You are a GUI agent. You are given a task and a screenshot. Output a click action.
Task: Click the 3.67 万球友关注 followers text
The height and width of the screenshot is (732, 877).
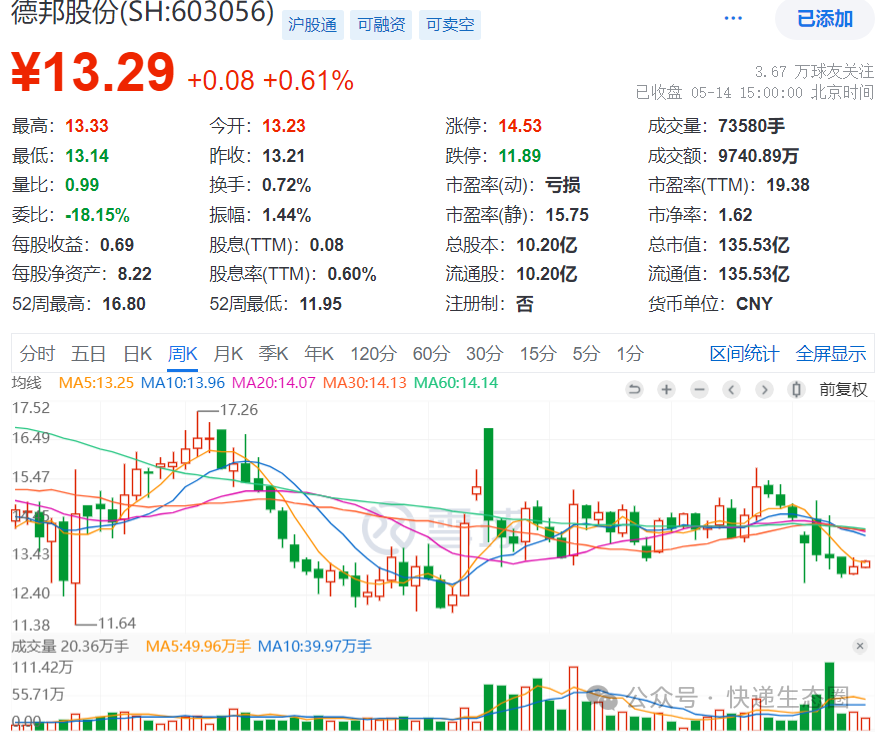[x=814, y=72]
